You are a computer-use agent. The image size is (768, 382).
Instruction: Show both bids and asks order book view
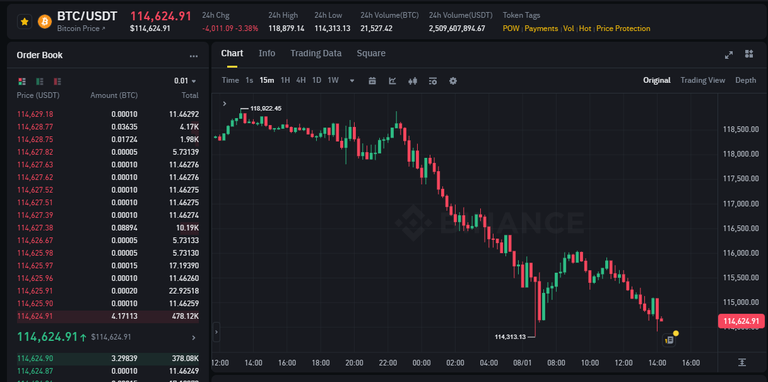(x=22, y=81)
